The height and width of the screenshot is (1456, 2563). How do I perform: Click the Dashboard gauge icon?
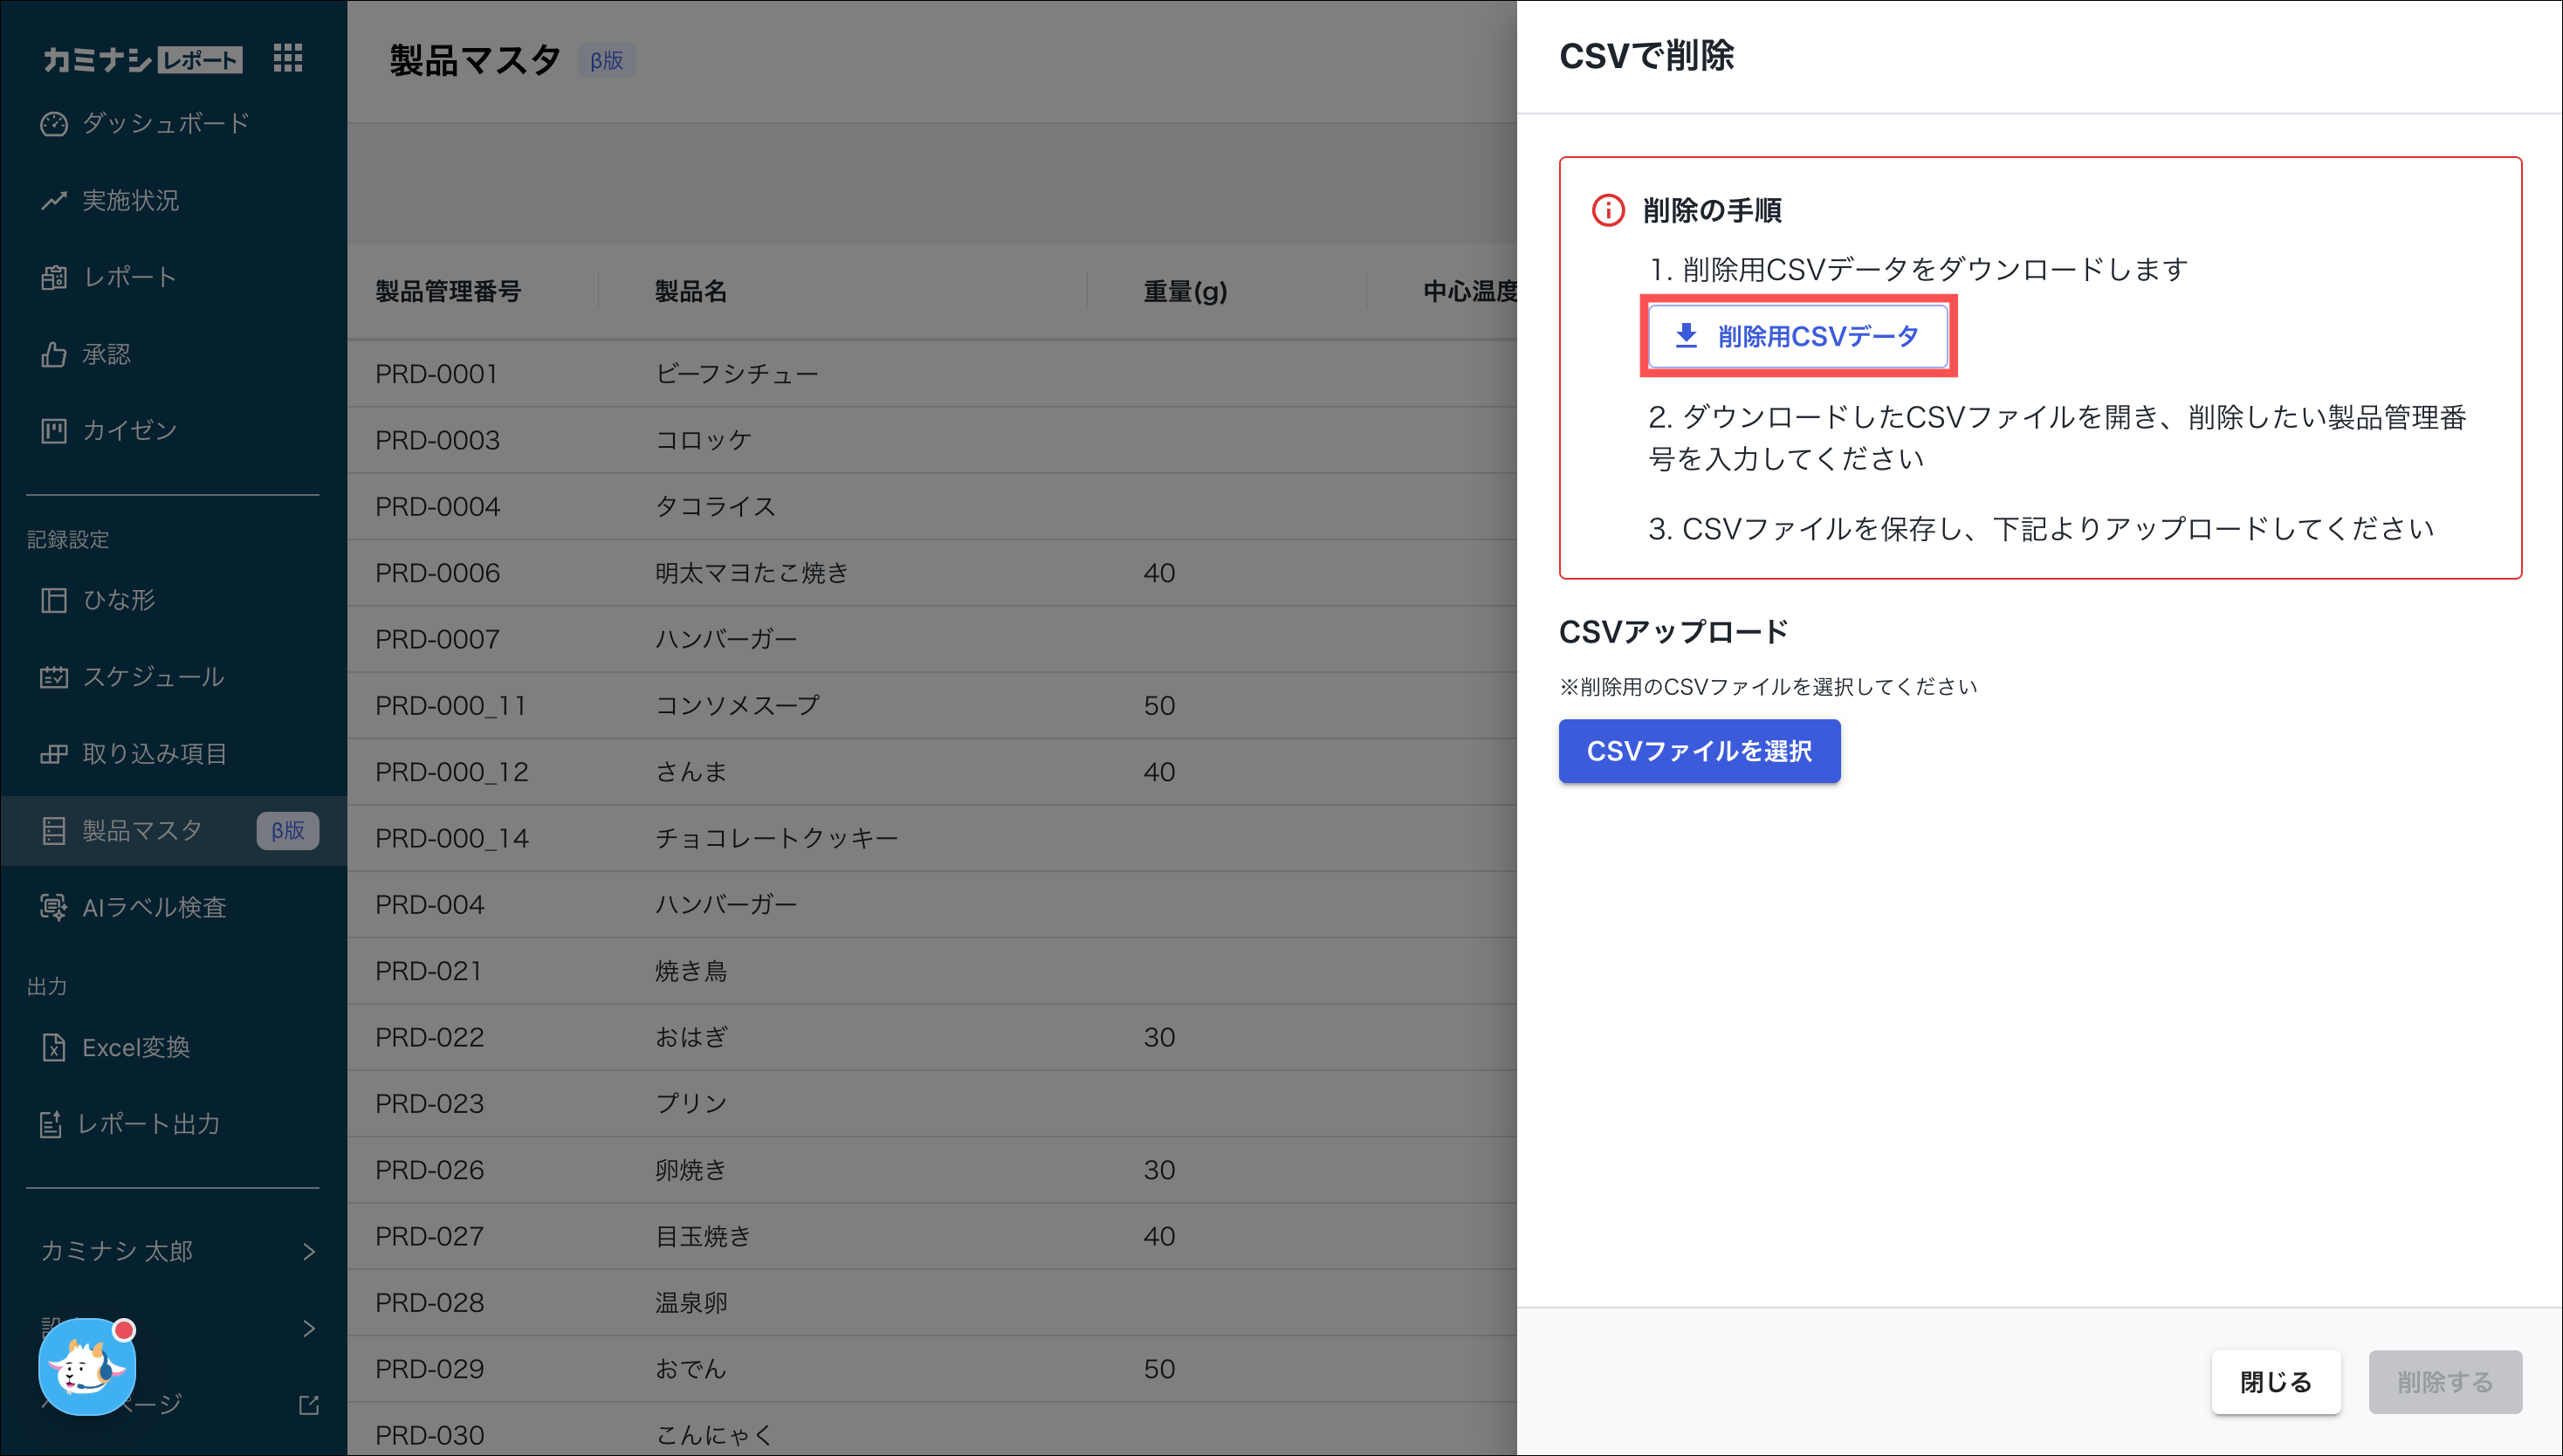(x=53, y=124)
